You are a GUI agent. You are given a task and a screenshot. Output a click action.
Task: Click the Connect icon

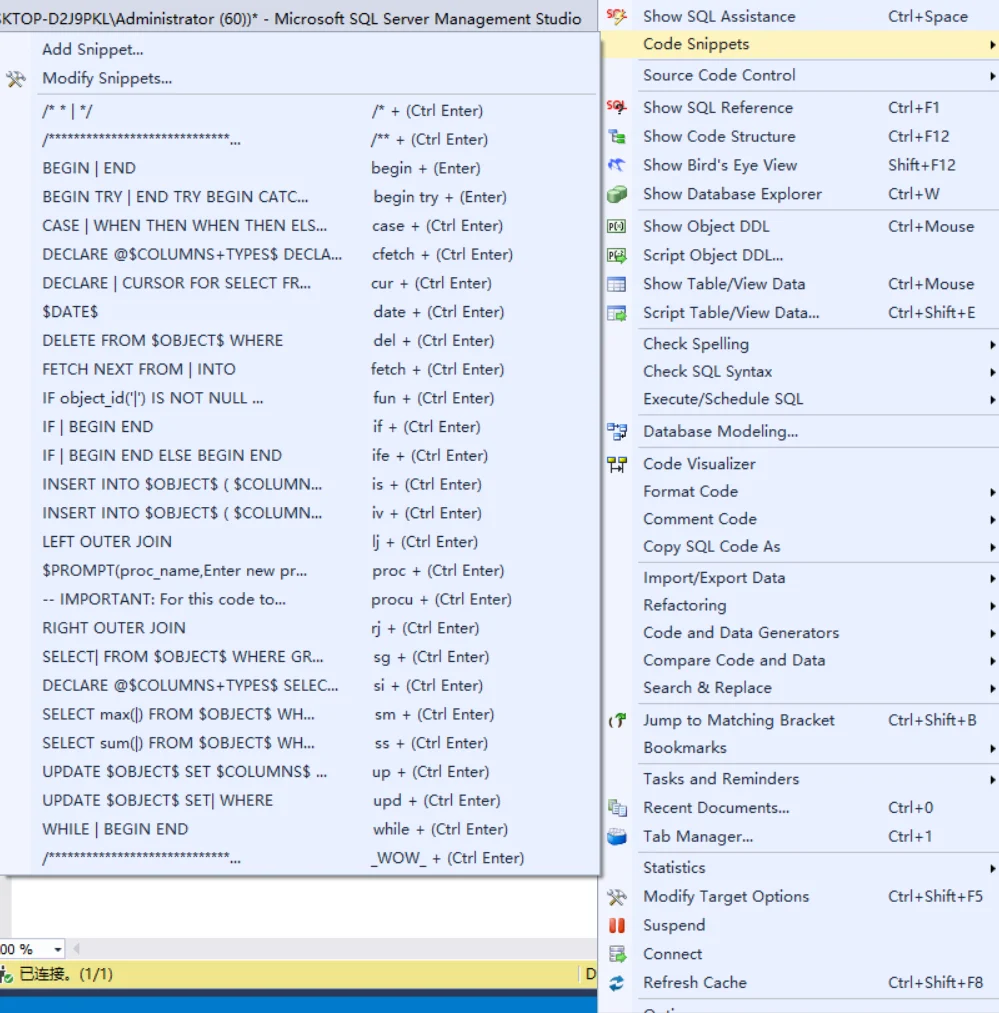(x=616, y=954)
